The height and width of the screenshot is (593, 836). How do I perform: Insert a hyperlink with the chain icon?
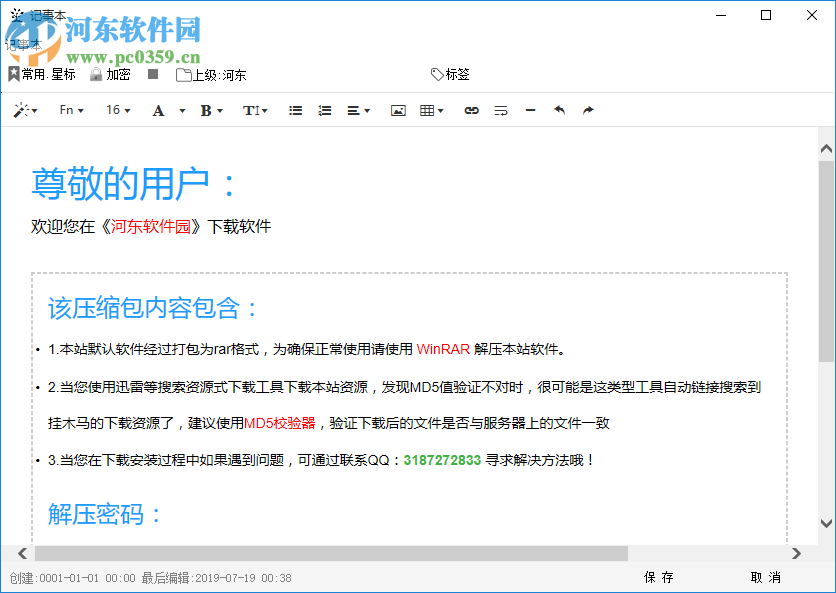(x=470, y=111)
